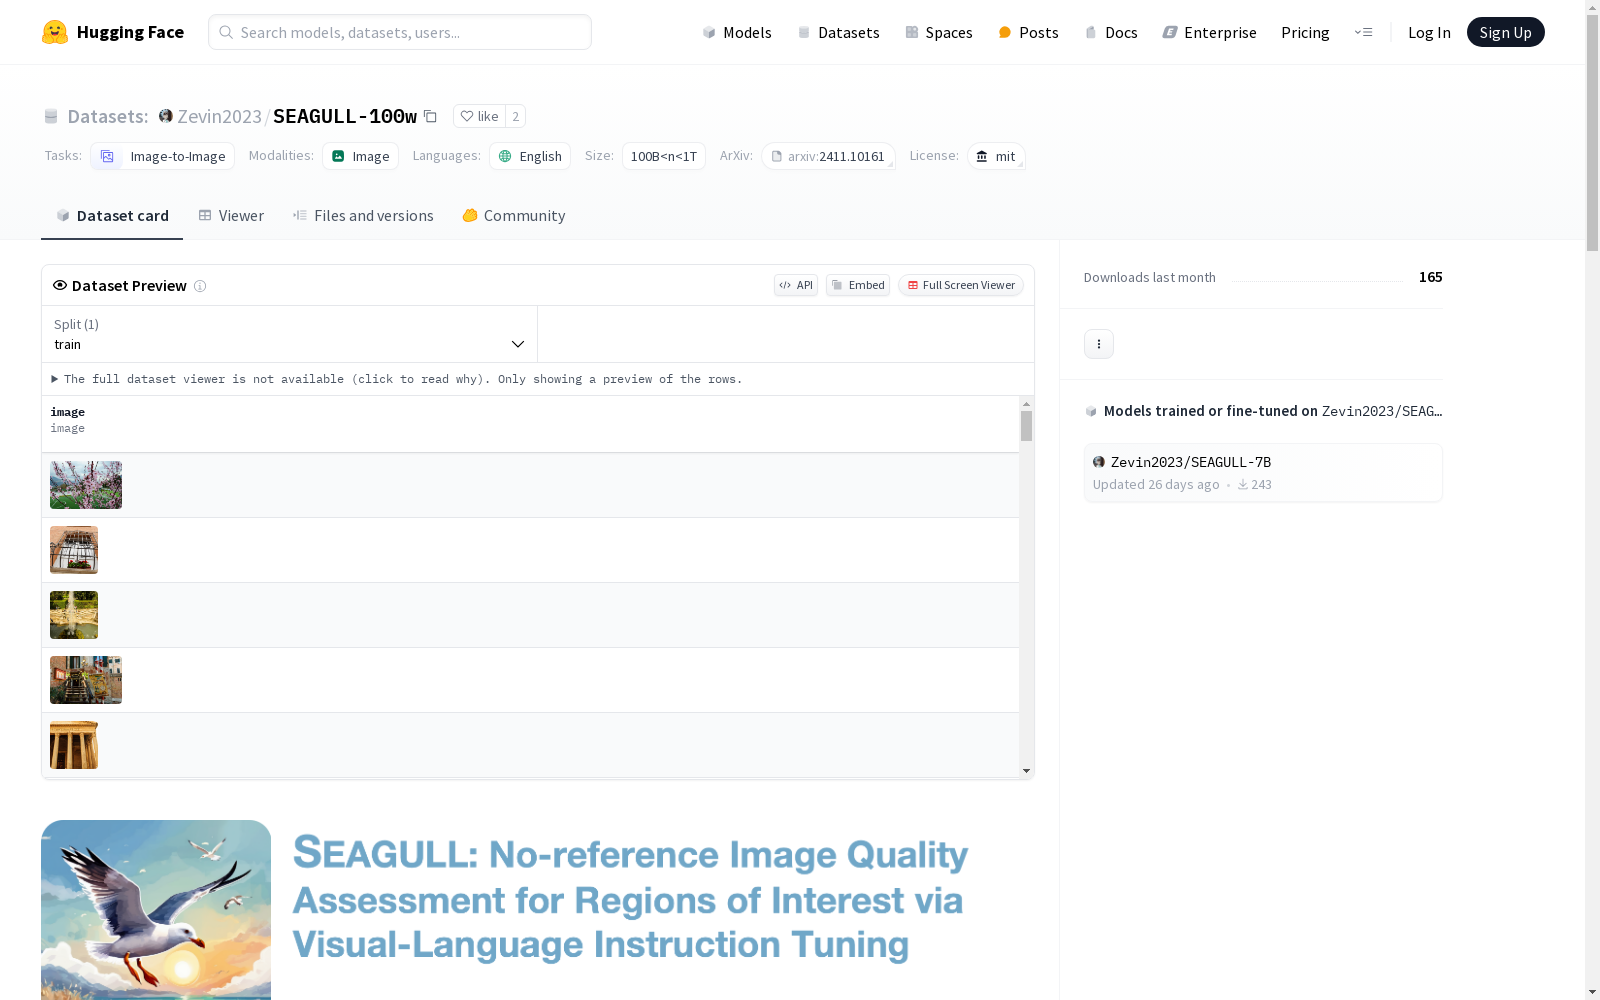Image resolution: width=1600 pixels, height=1000 pixels.
Task: Click the Image modality tag
Action: [x=360, y=156]
